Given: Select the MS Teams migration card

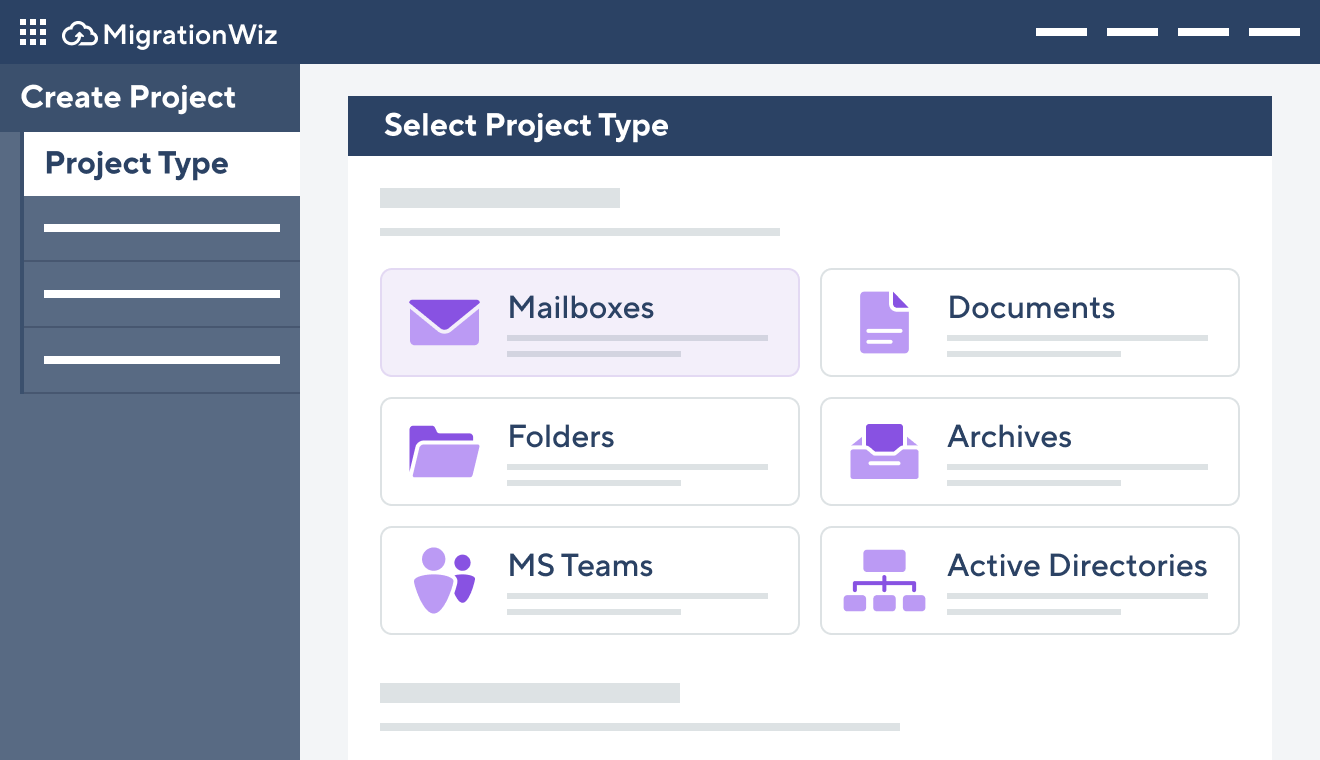Looking at the screenshot, I should [x=589, y=580].
